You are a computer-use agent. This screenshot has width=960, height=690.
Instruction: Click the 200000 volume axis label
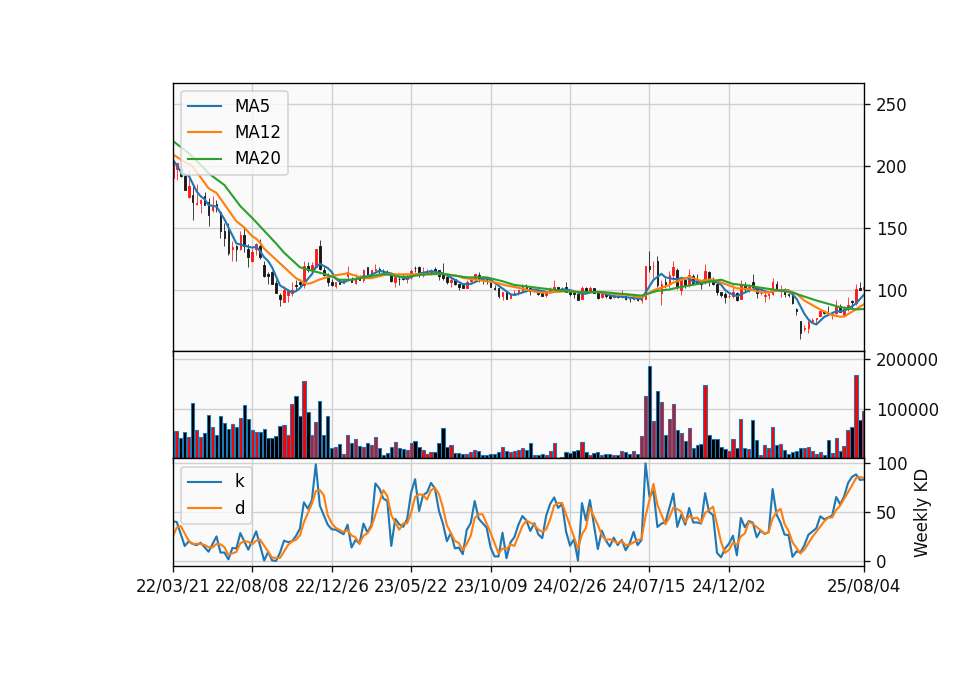[907, 360]
